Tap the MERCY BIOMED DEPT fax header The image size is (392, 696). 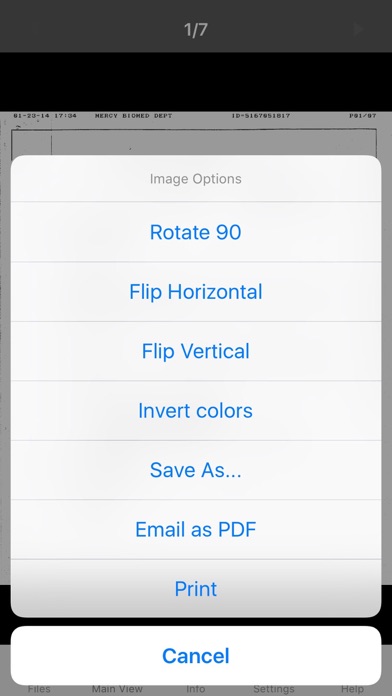[x=133, y=116]
